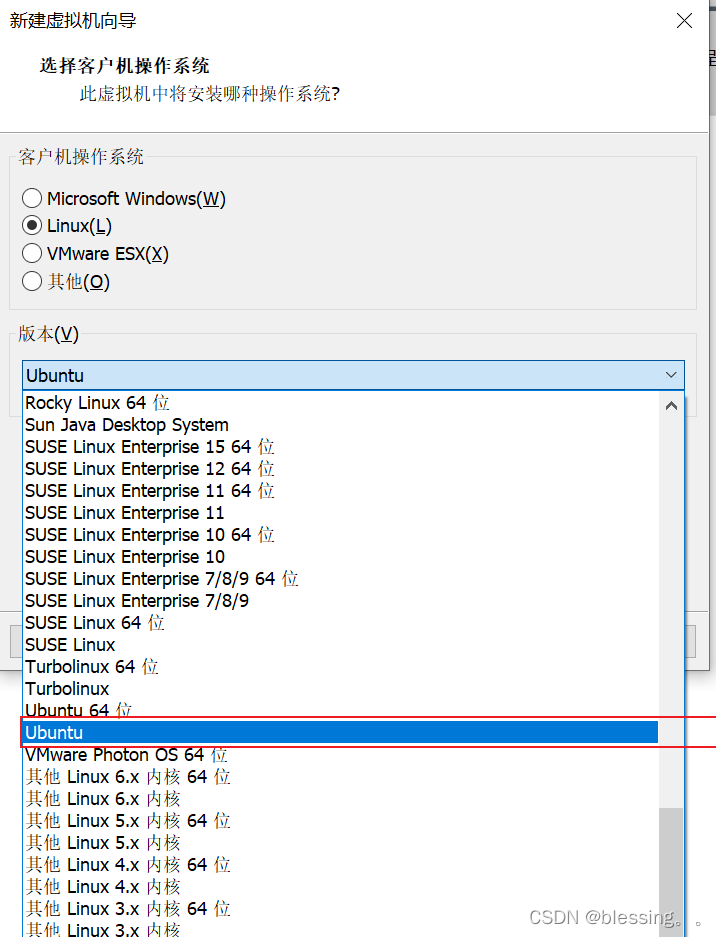Select the highlighted Ubuntu list entry
716x937 pixels.
click(x=341, y=733)
